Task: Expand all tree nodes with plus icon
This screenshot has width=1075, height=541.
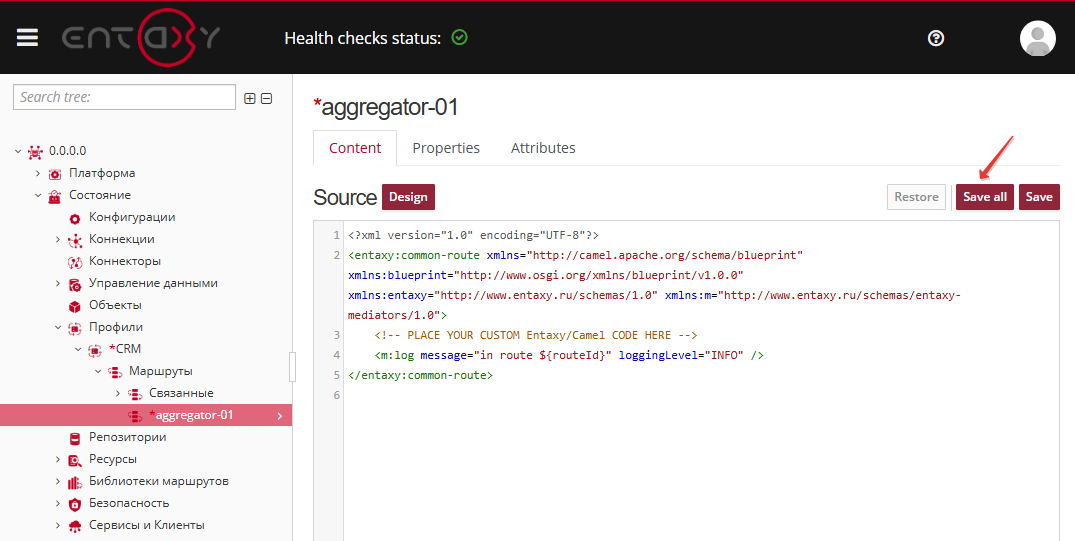Action: (250, 98)
